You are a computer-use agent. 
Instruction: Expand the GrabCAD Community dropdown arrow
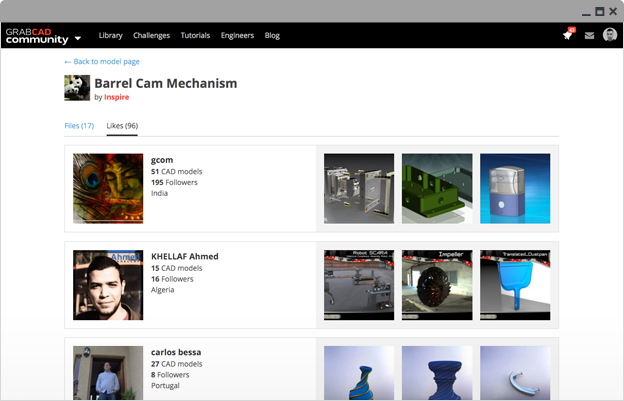[x=78, y=38]
